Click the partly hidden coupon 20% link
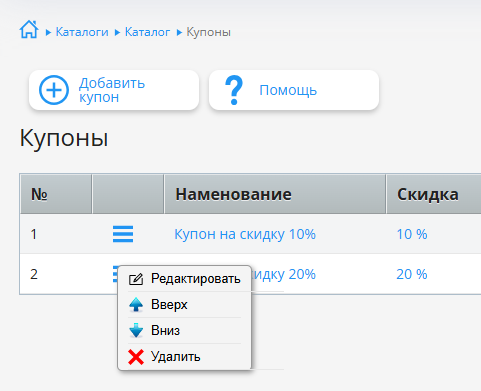 tap(283, 274)
